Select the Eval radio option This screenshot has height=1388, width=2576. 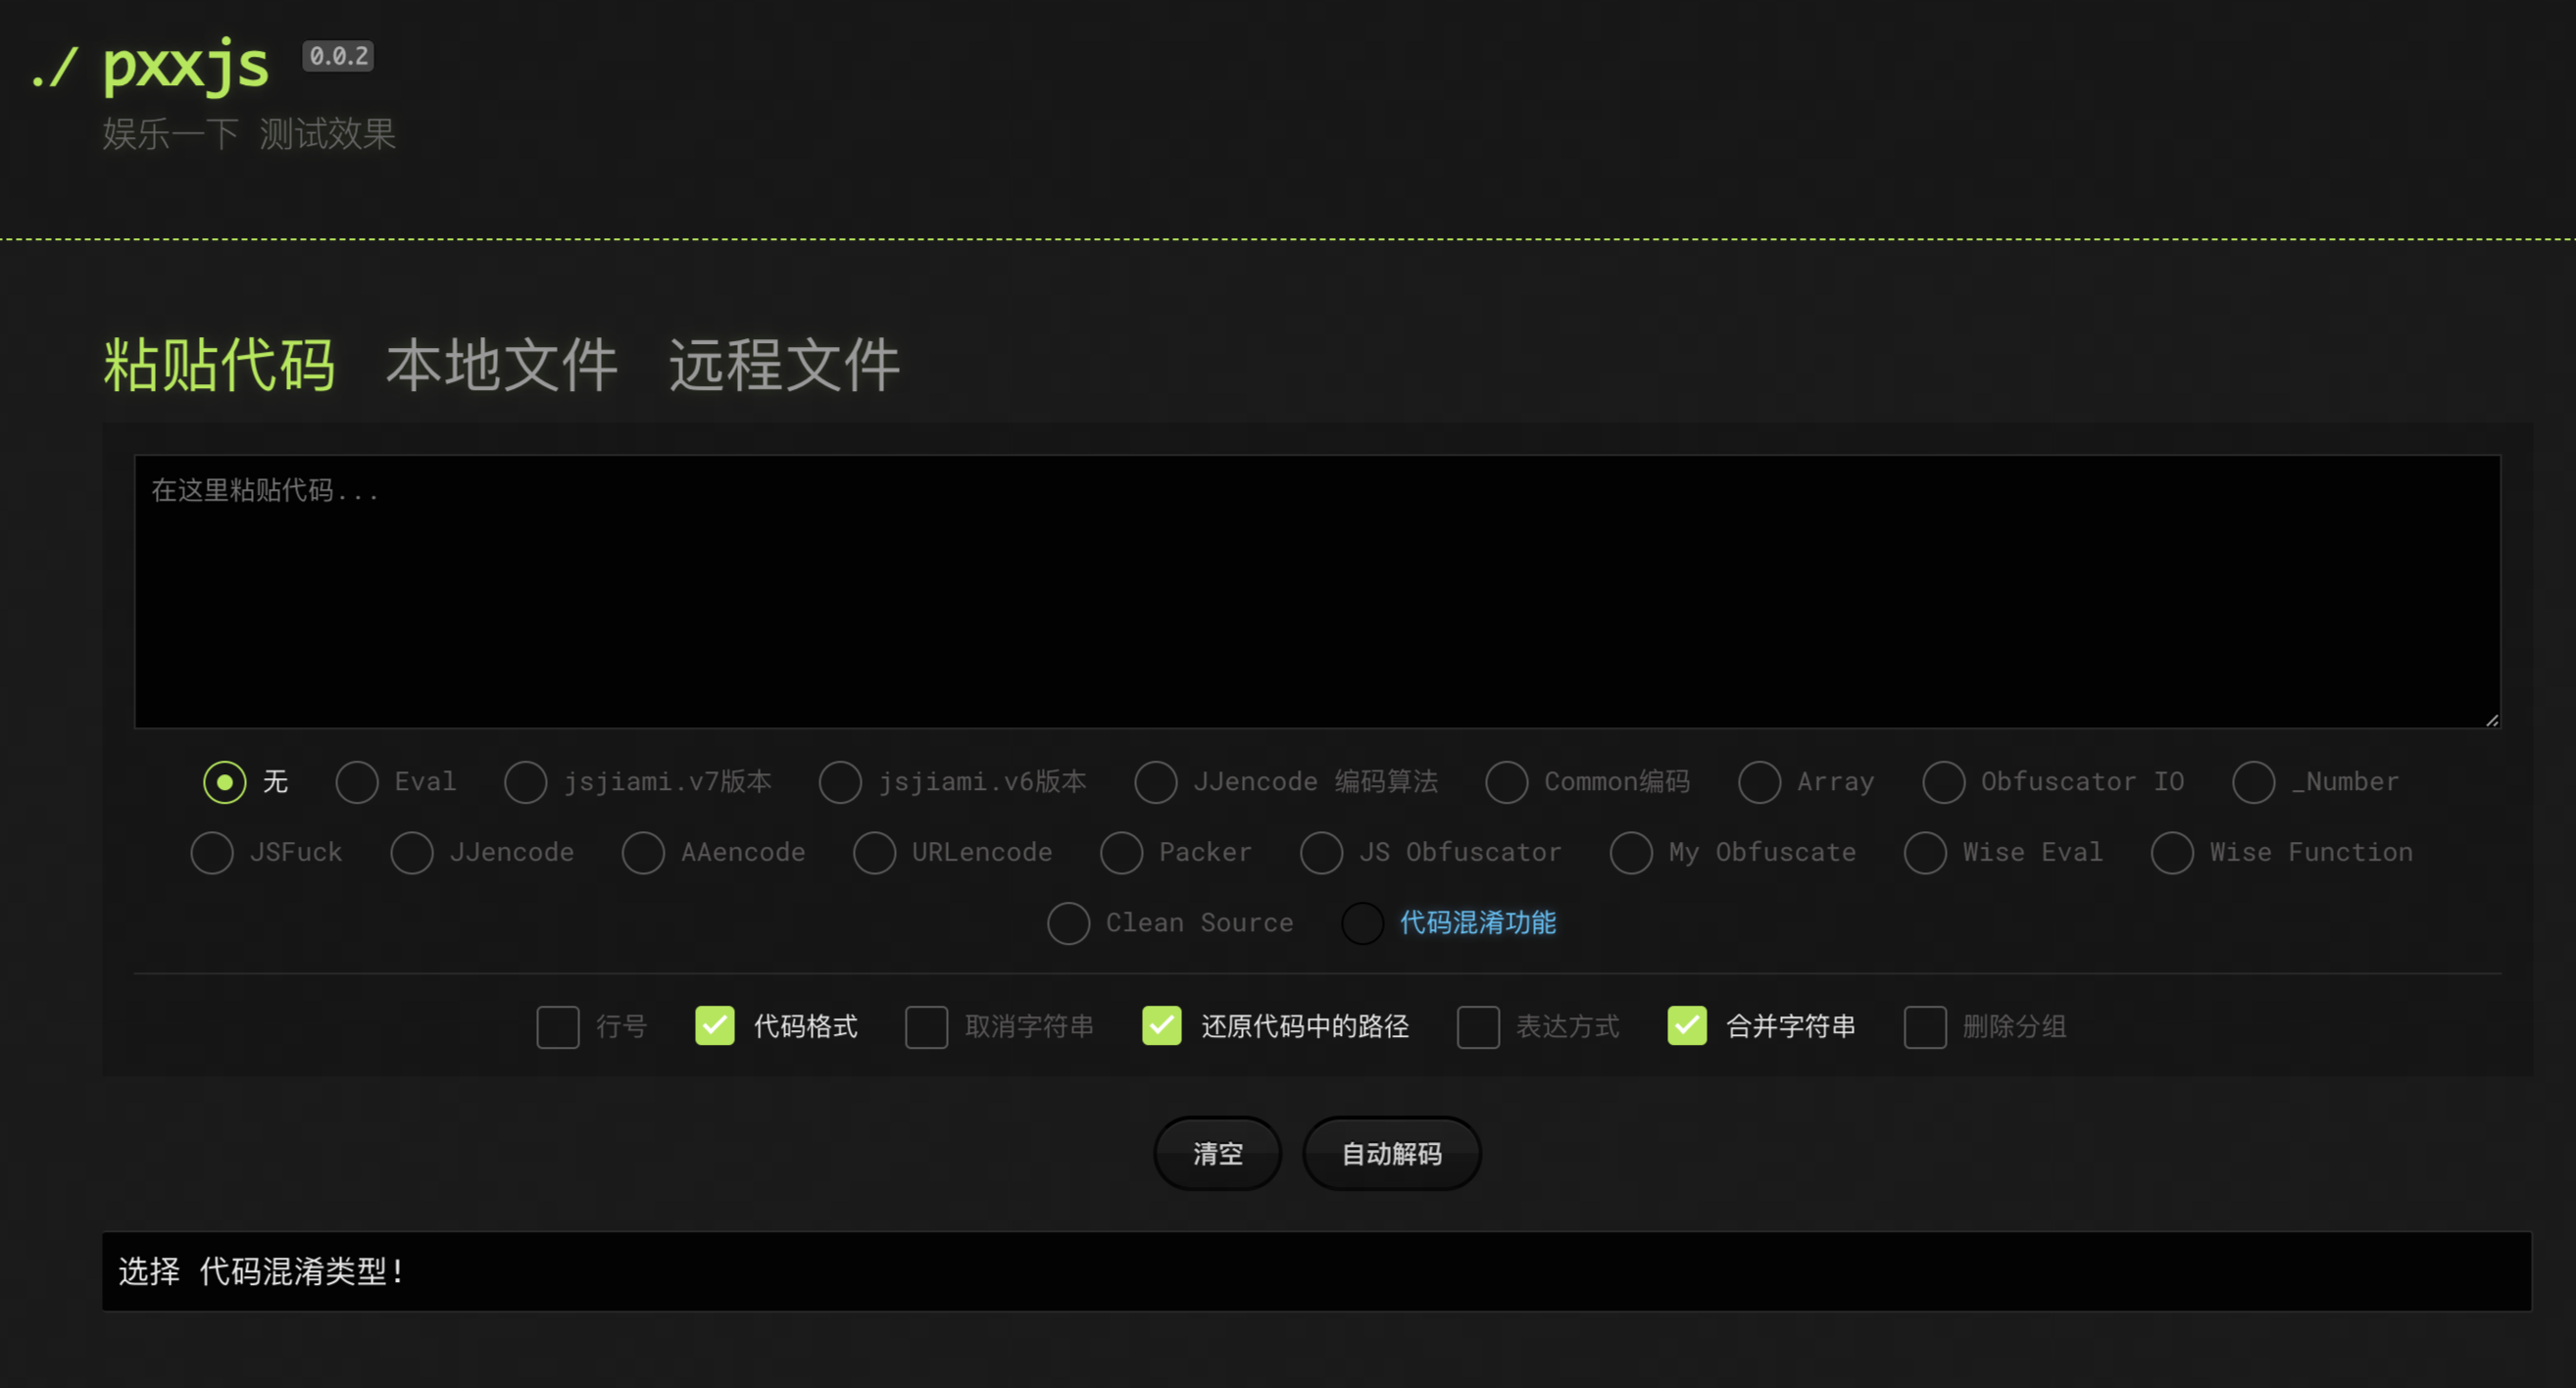tap(357, 782)
